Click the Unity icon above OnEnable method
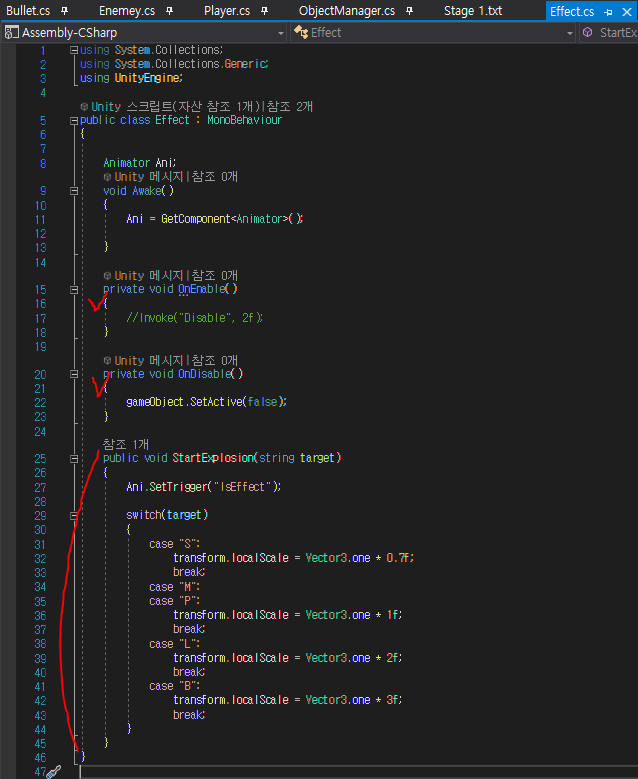 (x=107, y=275)
